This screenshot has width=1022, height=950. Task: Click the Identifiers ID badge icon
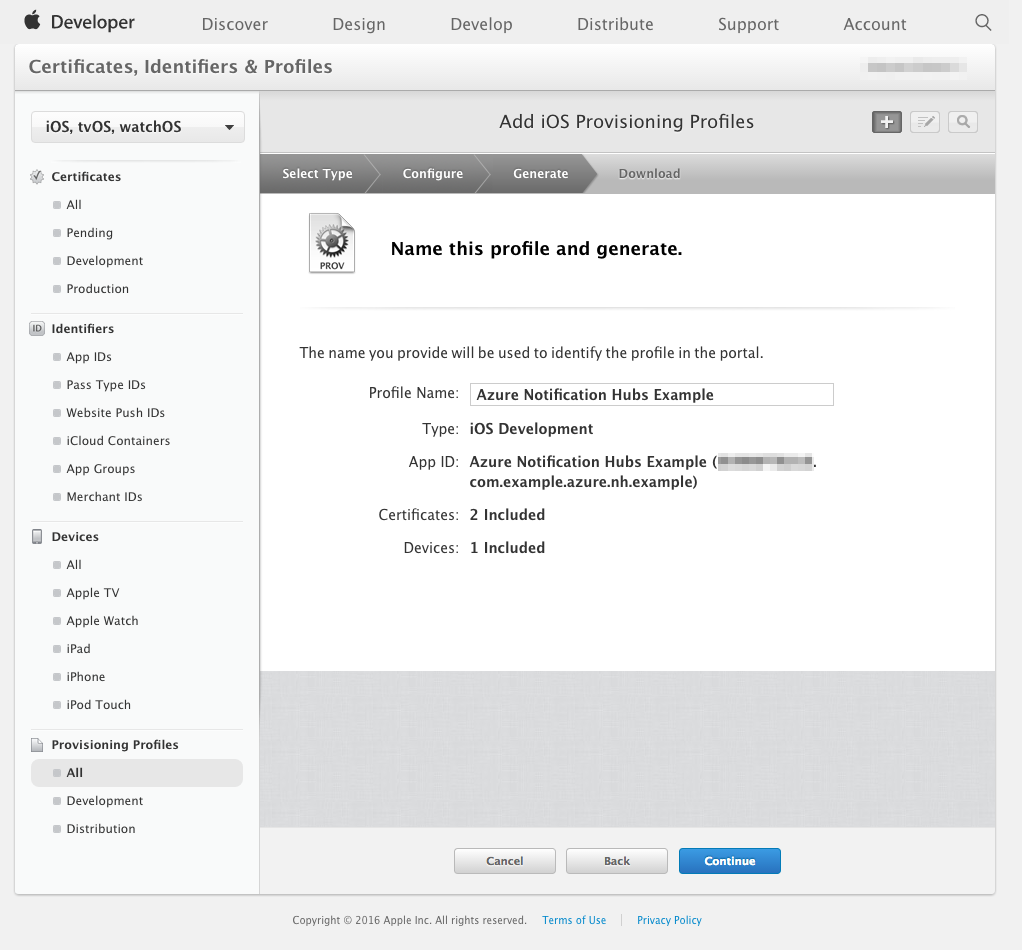(x=35, y=328)
